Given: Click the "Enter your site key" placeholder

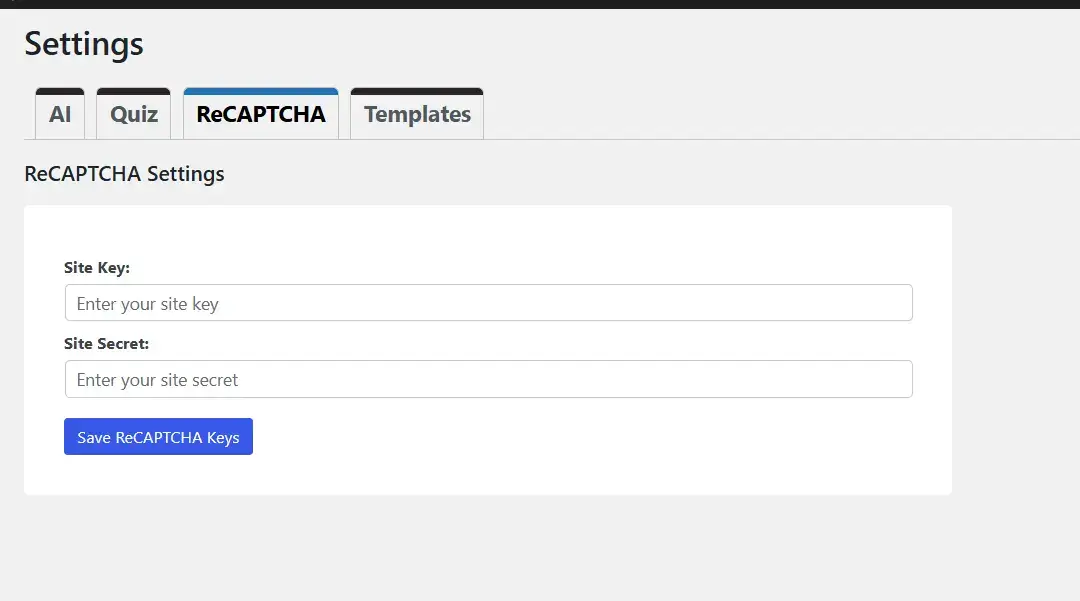Looking at the screenshot, I should (x=148, y=304).
